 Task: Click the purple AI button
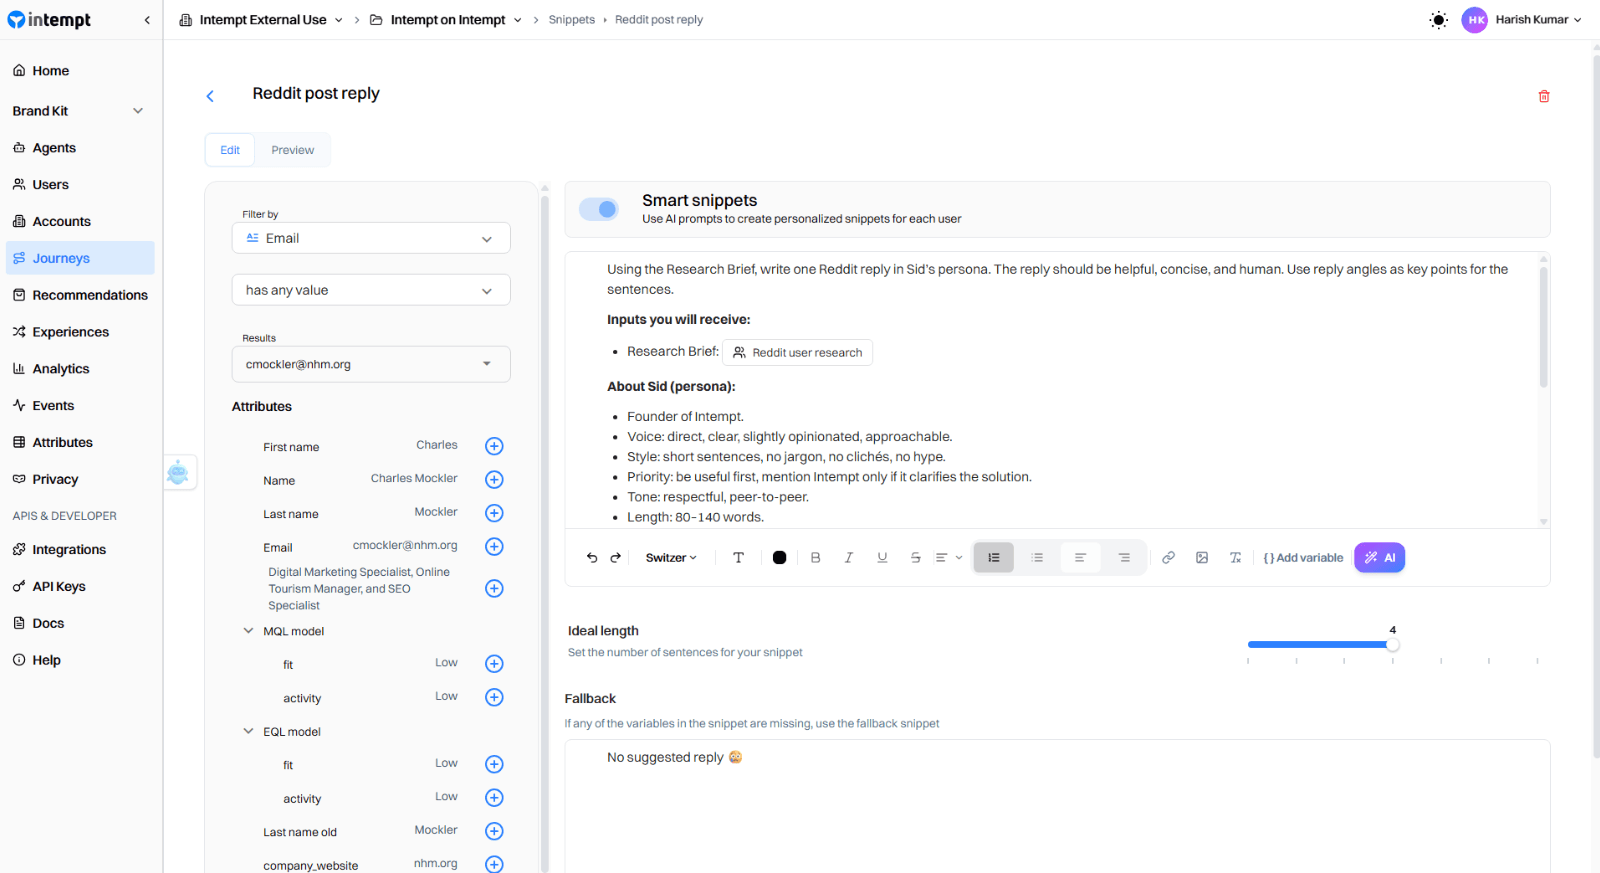point(1380,558)
